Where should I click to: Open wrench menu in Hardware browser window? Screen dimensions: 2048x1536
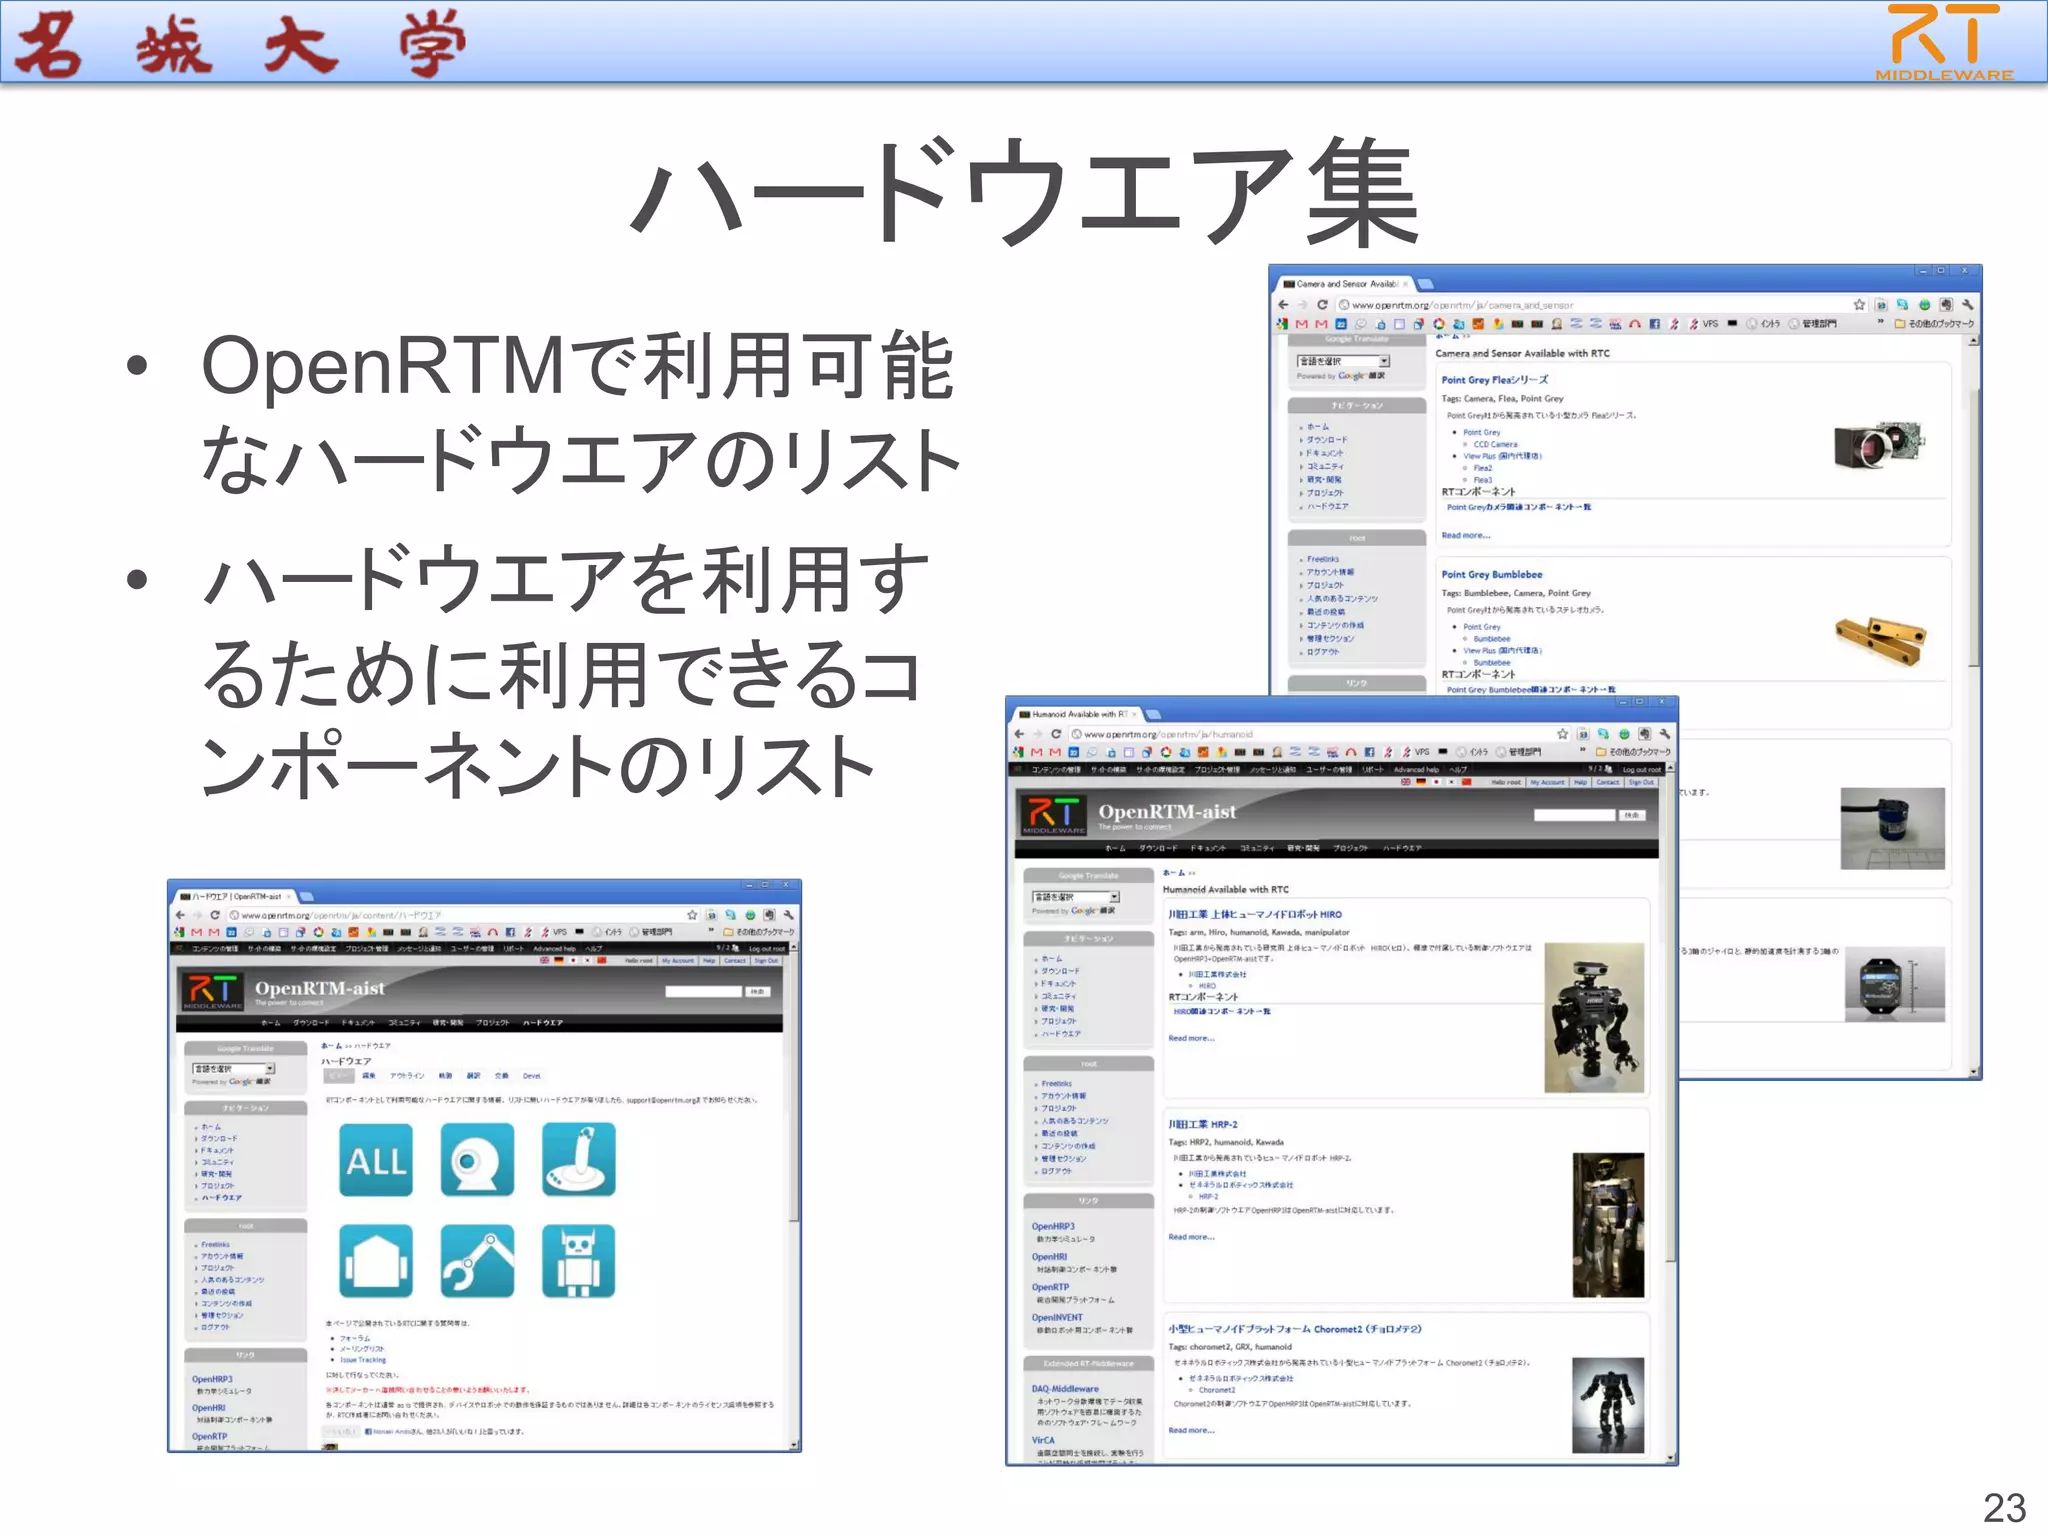coord(788,915)
